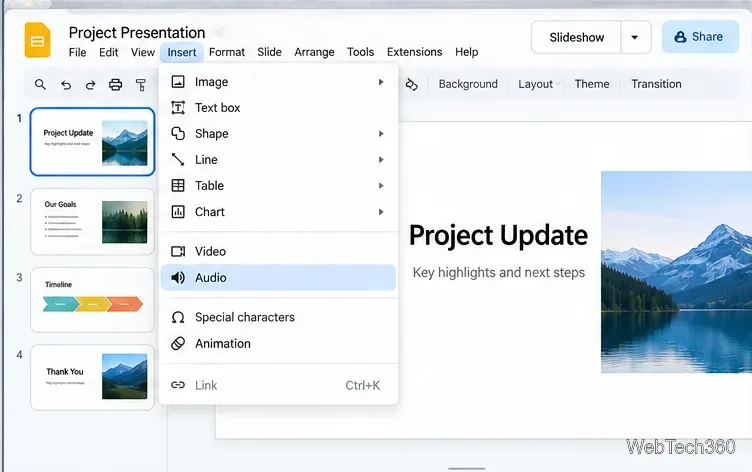Screen dimensions: 752x472
Task: Open the Slideshow options dropdown arrow
Action: click(x=635, y=37)
